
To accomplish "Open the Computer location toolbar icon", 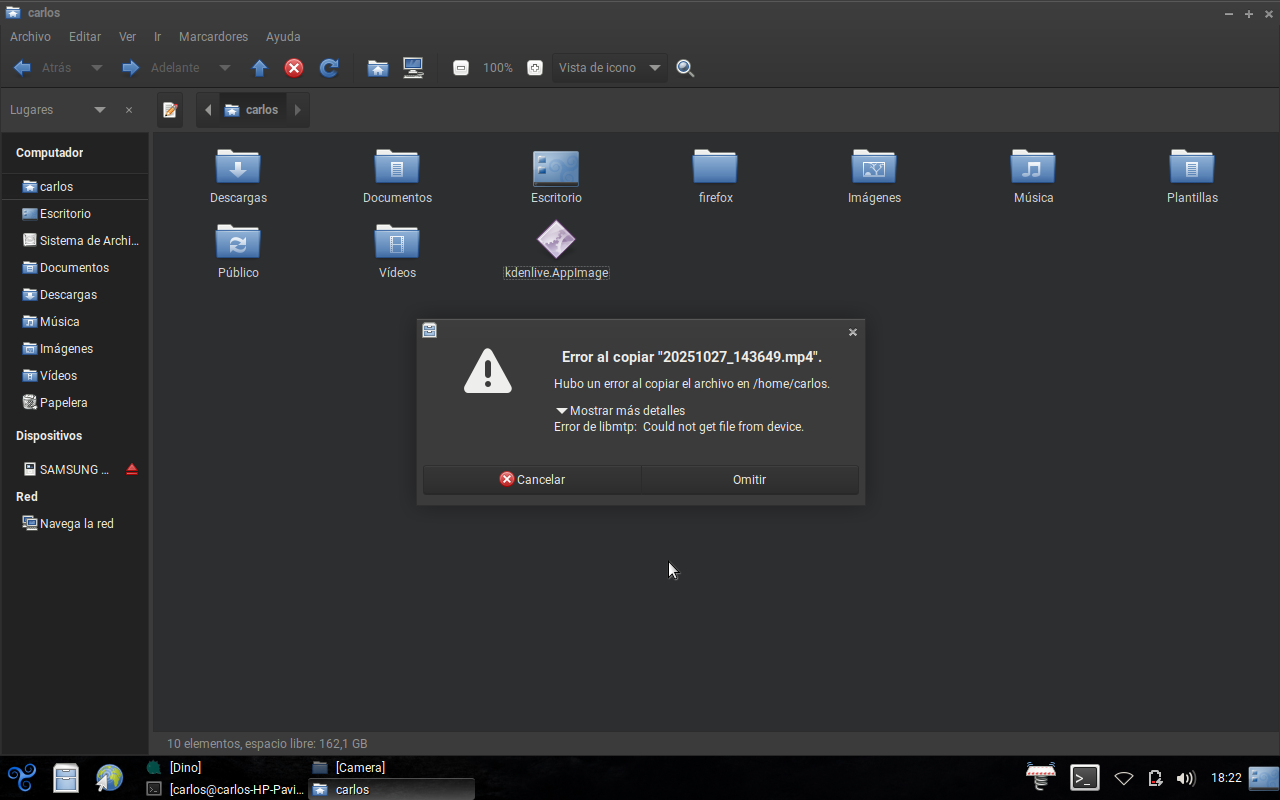I will pyautogui.click(x=413, y=68).
